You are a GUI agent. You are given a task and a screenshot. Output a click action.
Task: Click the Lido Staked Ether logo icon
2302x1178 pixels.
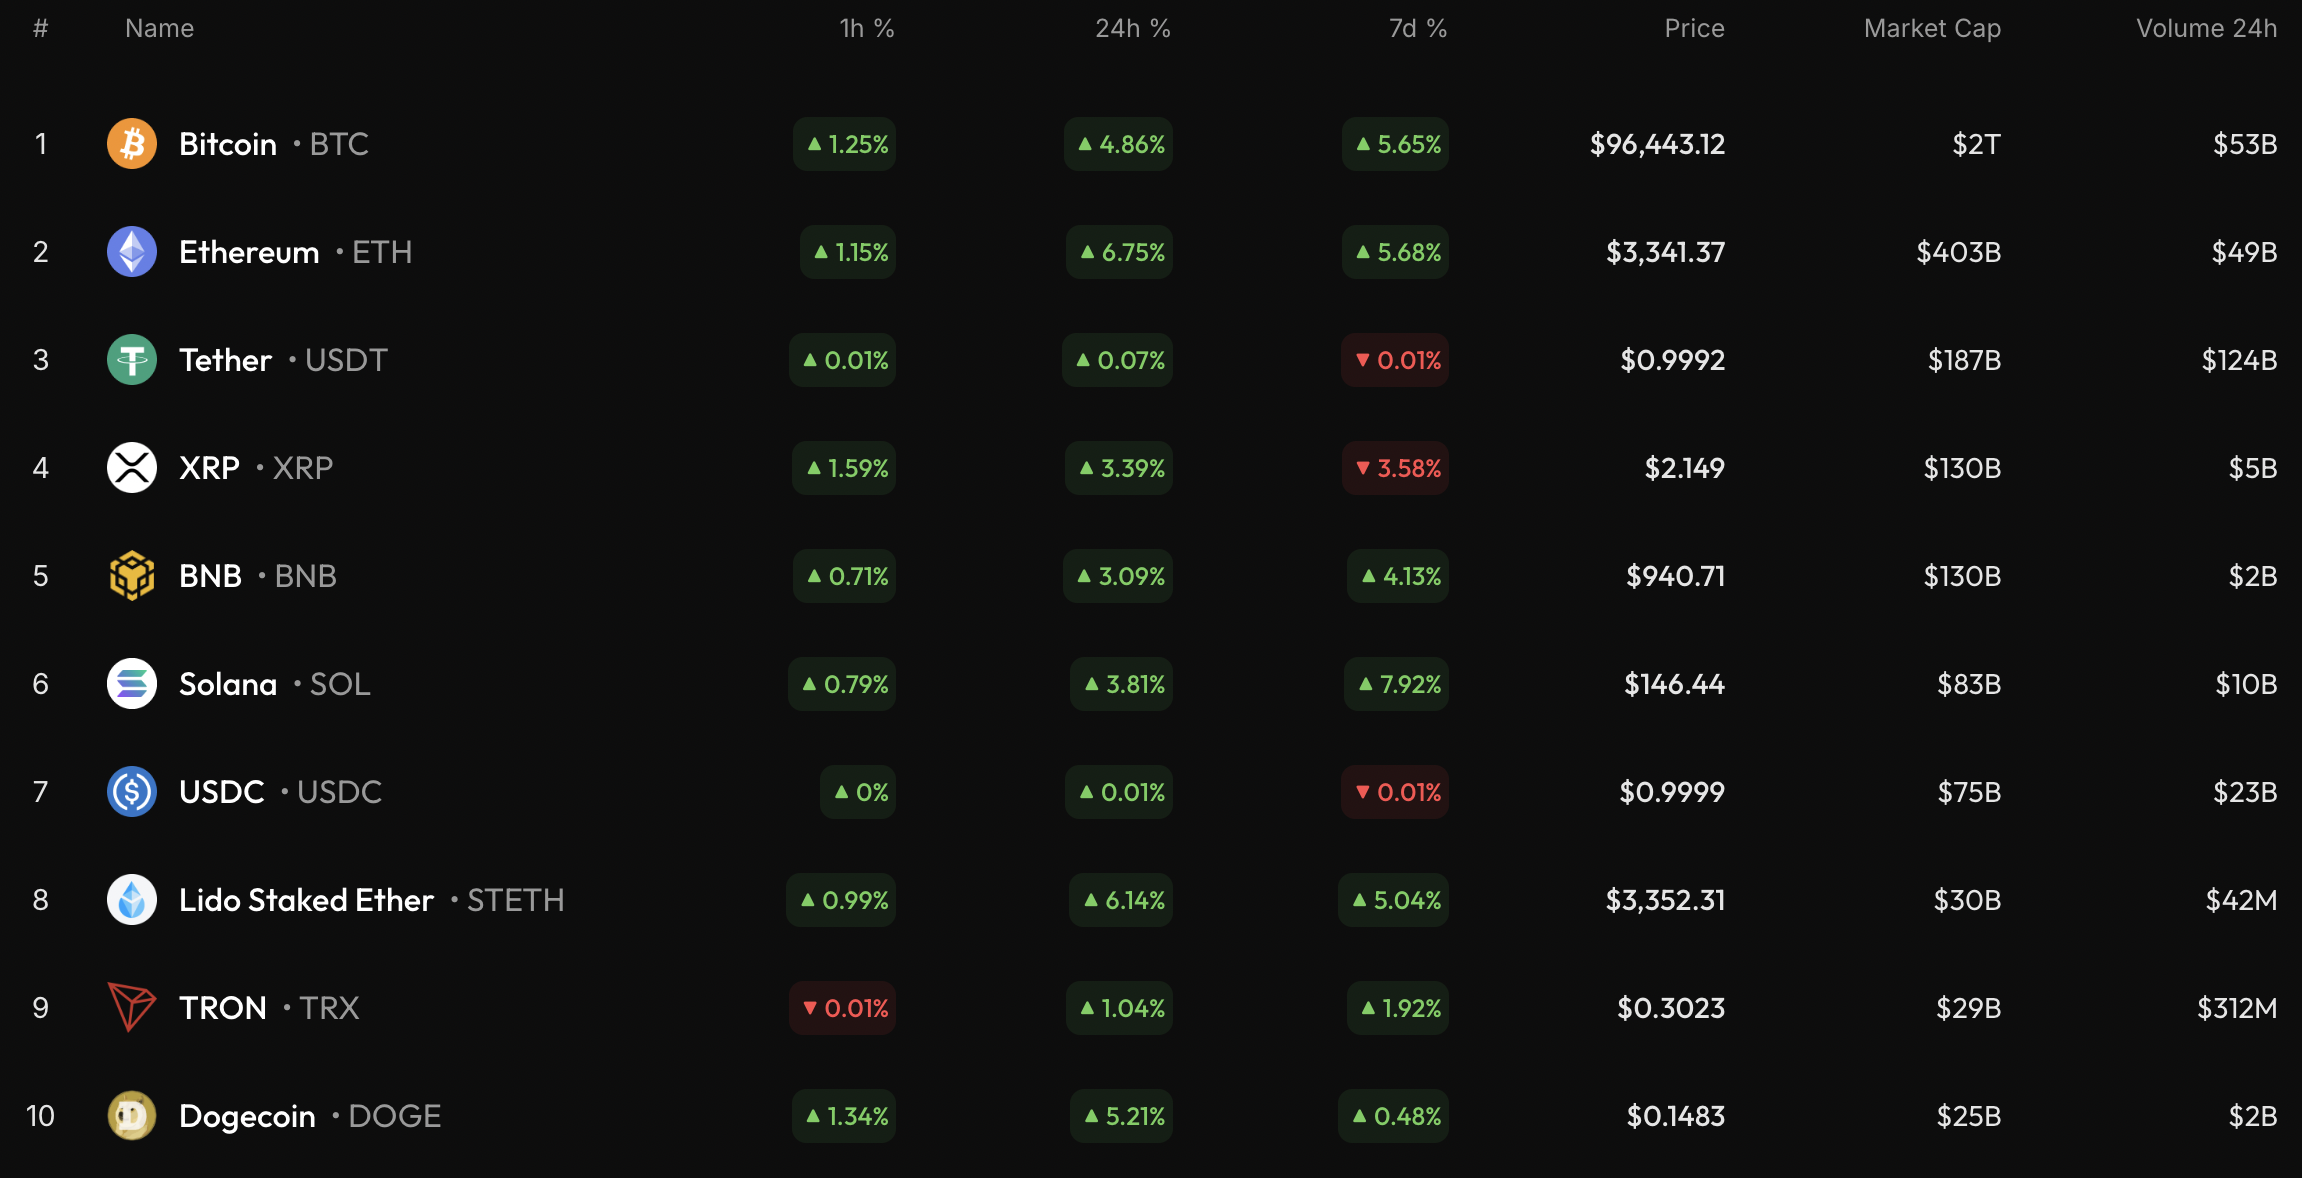click(132, 900)
